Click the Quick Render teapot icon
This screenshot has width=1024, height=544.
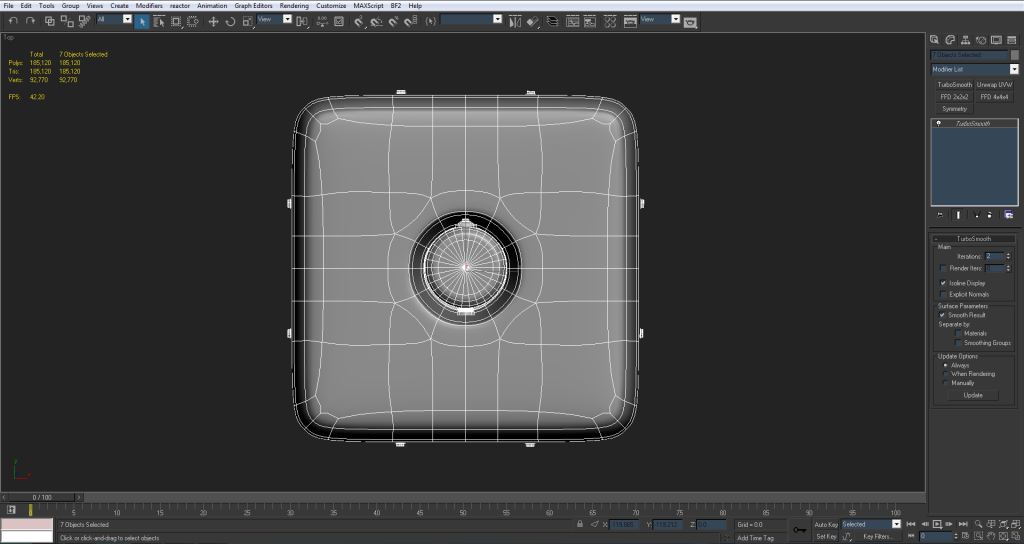coord(692,20)
